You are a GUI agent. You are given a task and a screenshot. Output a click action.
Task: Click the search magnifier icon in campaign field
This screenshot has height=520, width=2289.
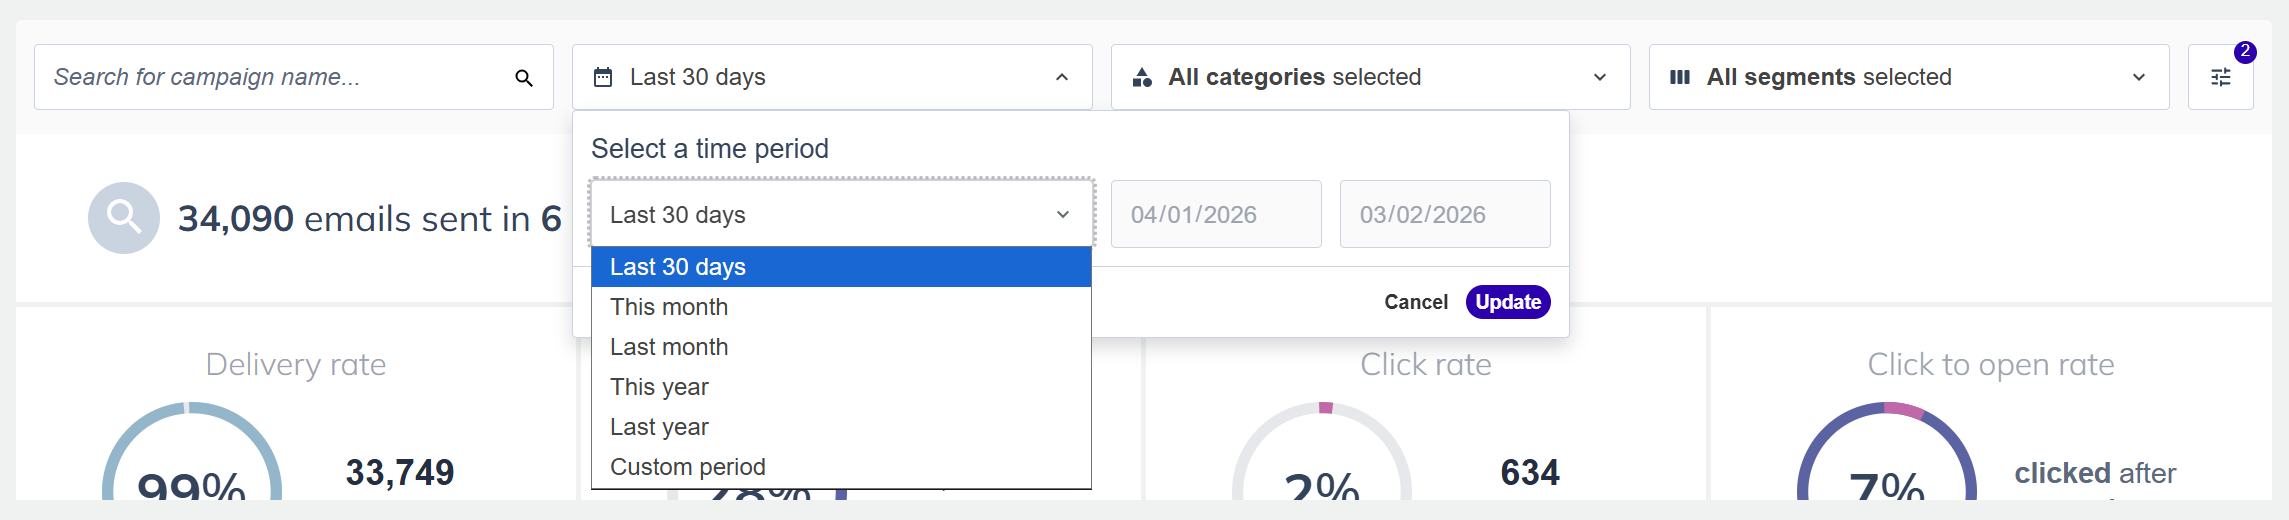click(x=523, y=78)
